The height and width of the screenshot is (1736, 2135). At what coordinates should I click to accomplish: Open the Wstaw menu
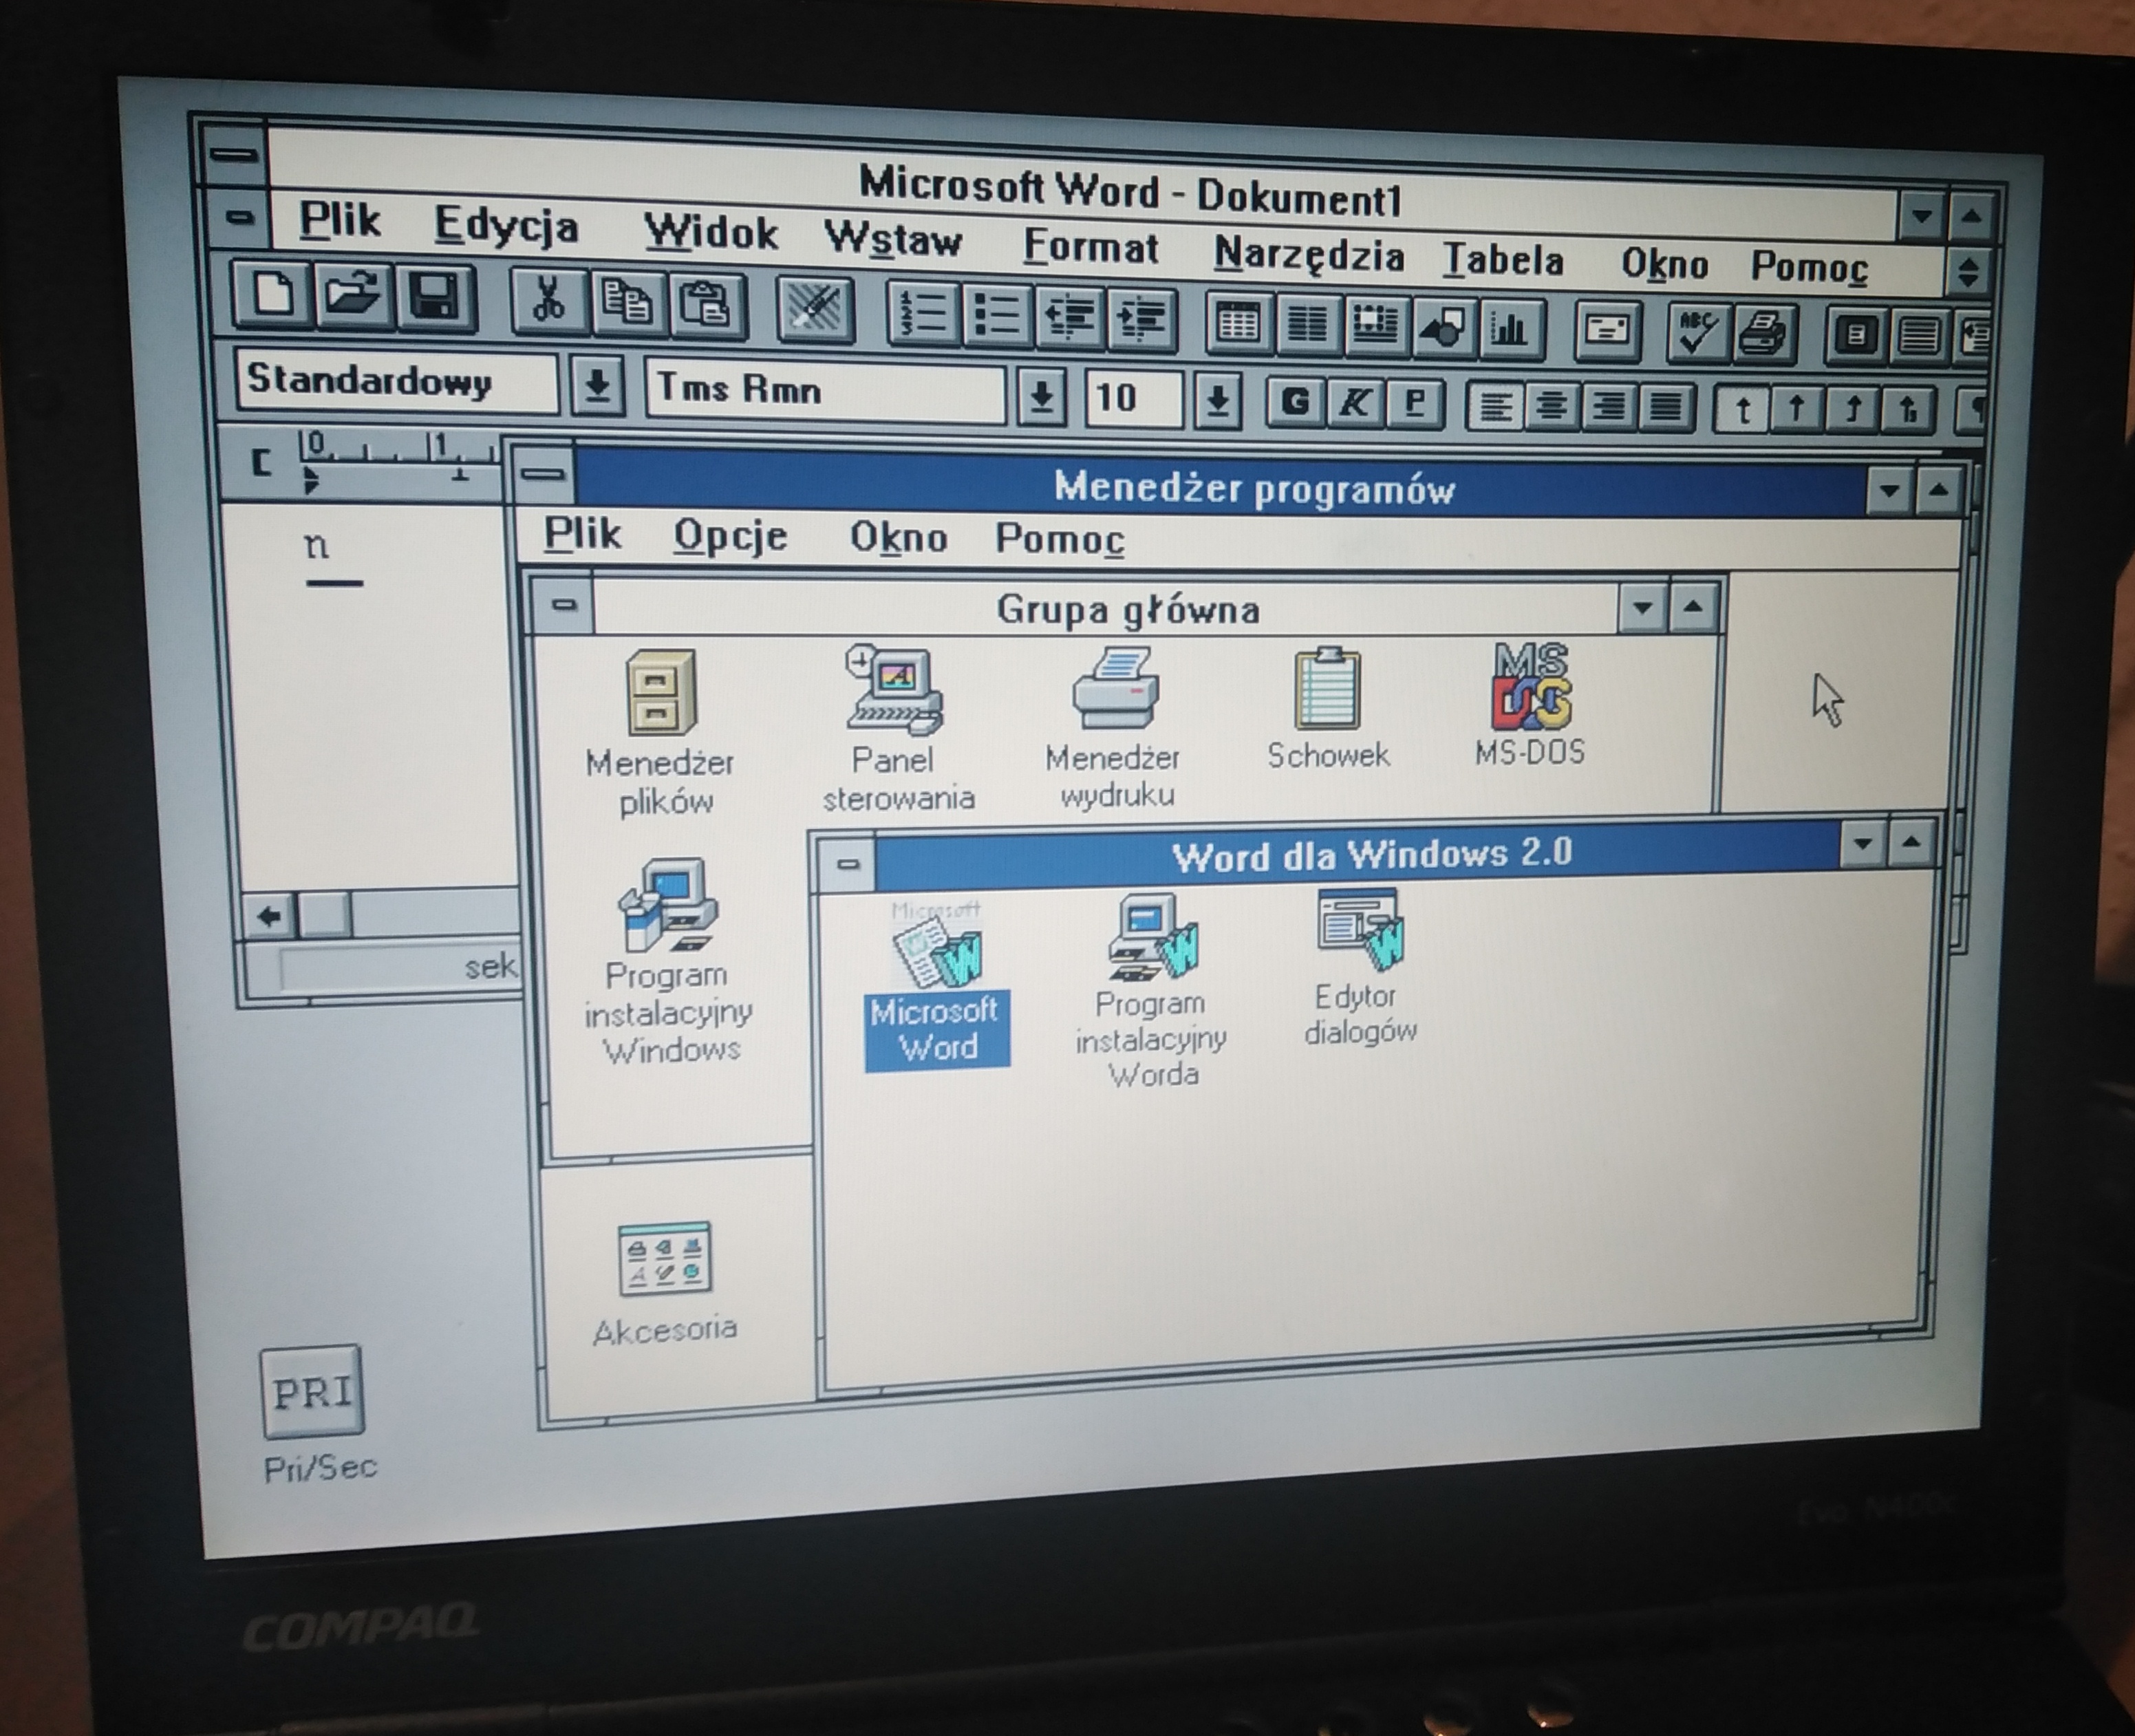(x=893, y=240)
